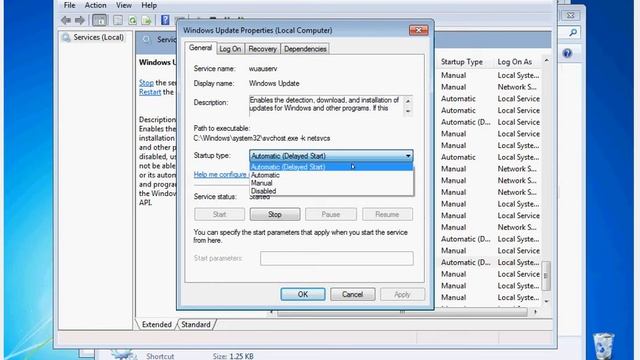The height and width of the screenshot is (360, 640).
Task: Sort by the Startup Type column header
Action: click(x=462, y=62)
